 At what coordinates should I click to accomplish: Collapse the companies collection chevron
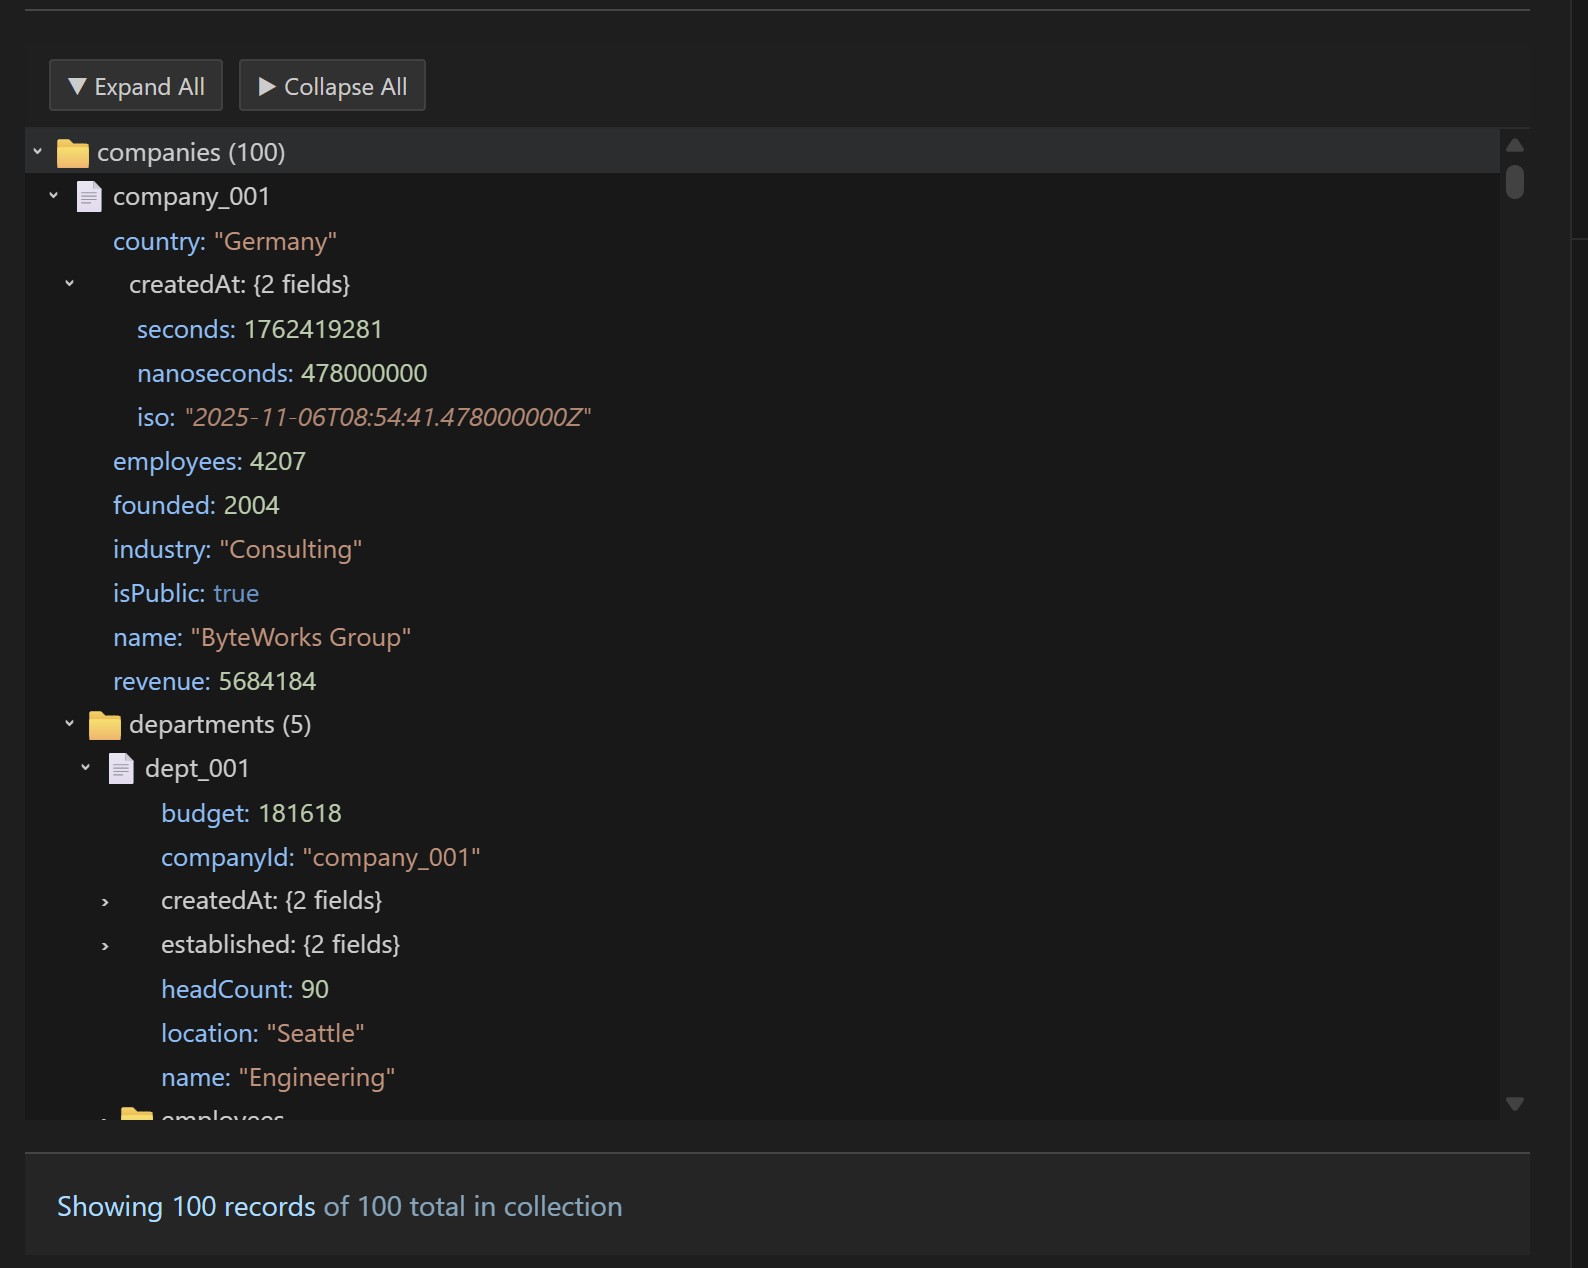coord(37,152)
